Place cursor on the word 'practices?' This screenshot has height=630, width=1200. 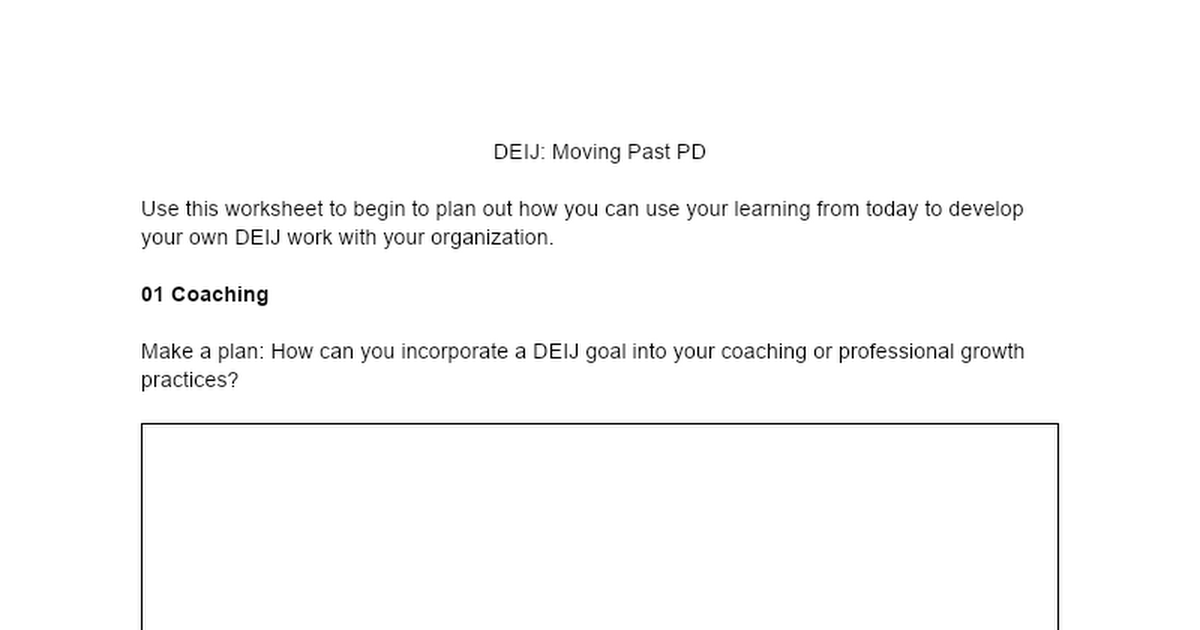[190, 381]
